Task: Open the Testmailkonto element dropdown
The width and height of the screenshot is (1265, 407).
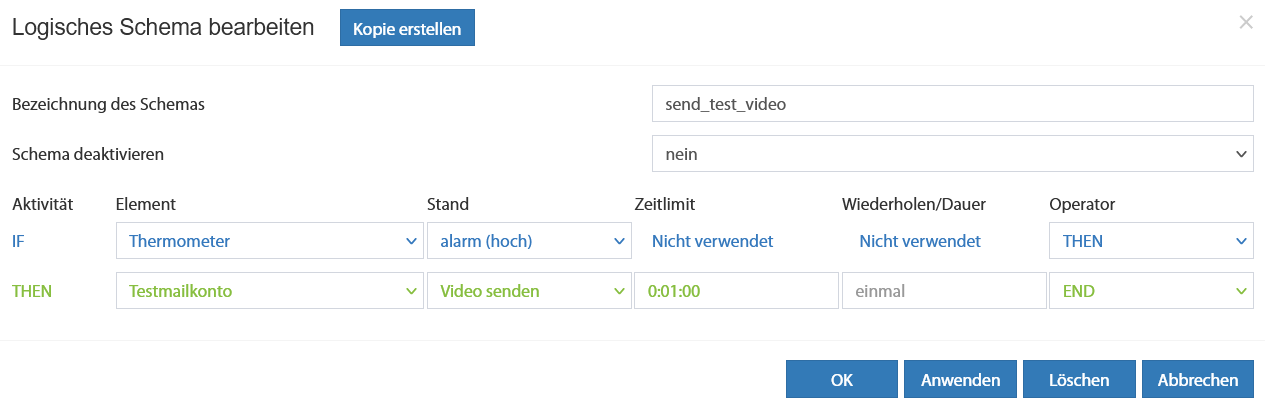Action: coord(270,291)
